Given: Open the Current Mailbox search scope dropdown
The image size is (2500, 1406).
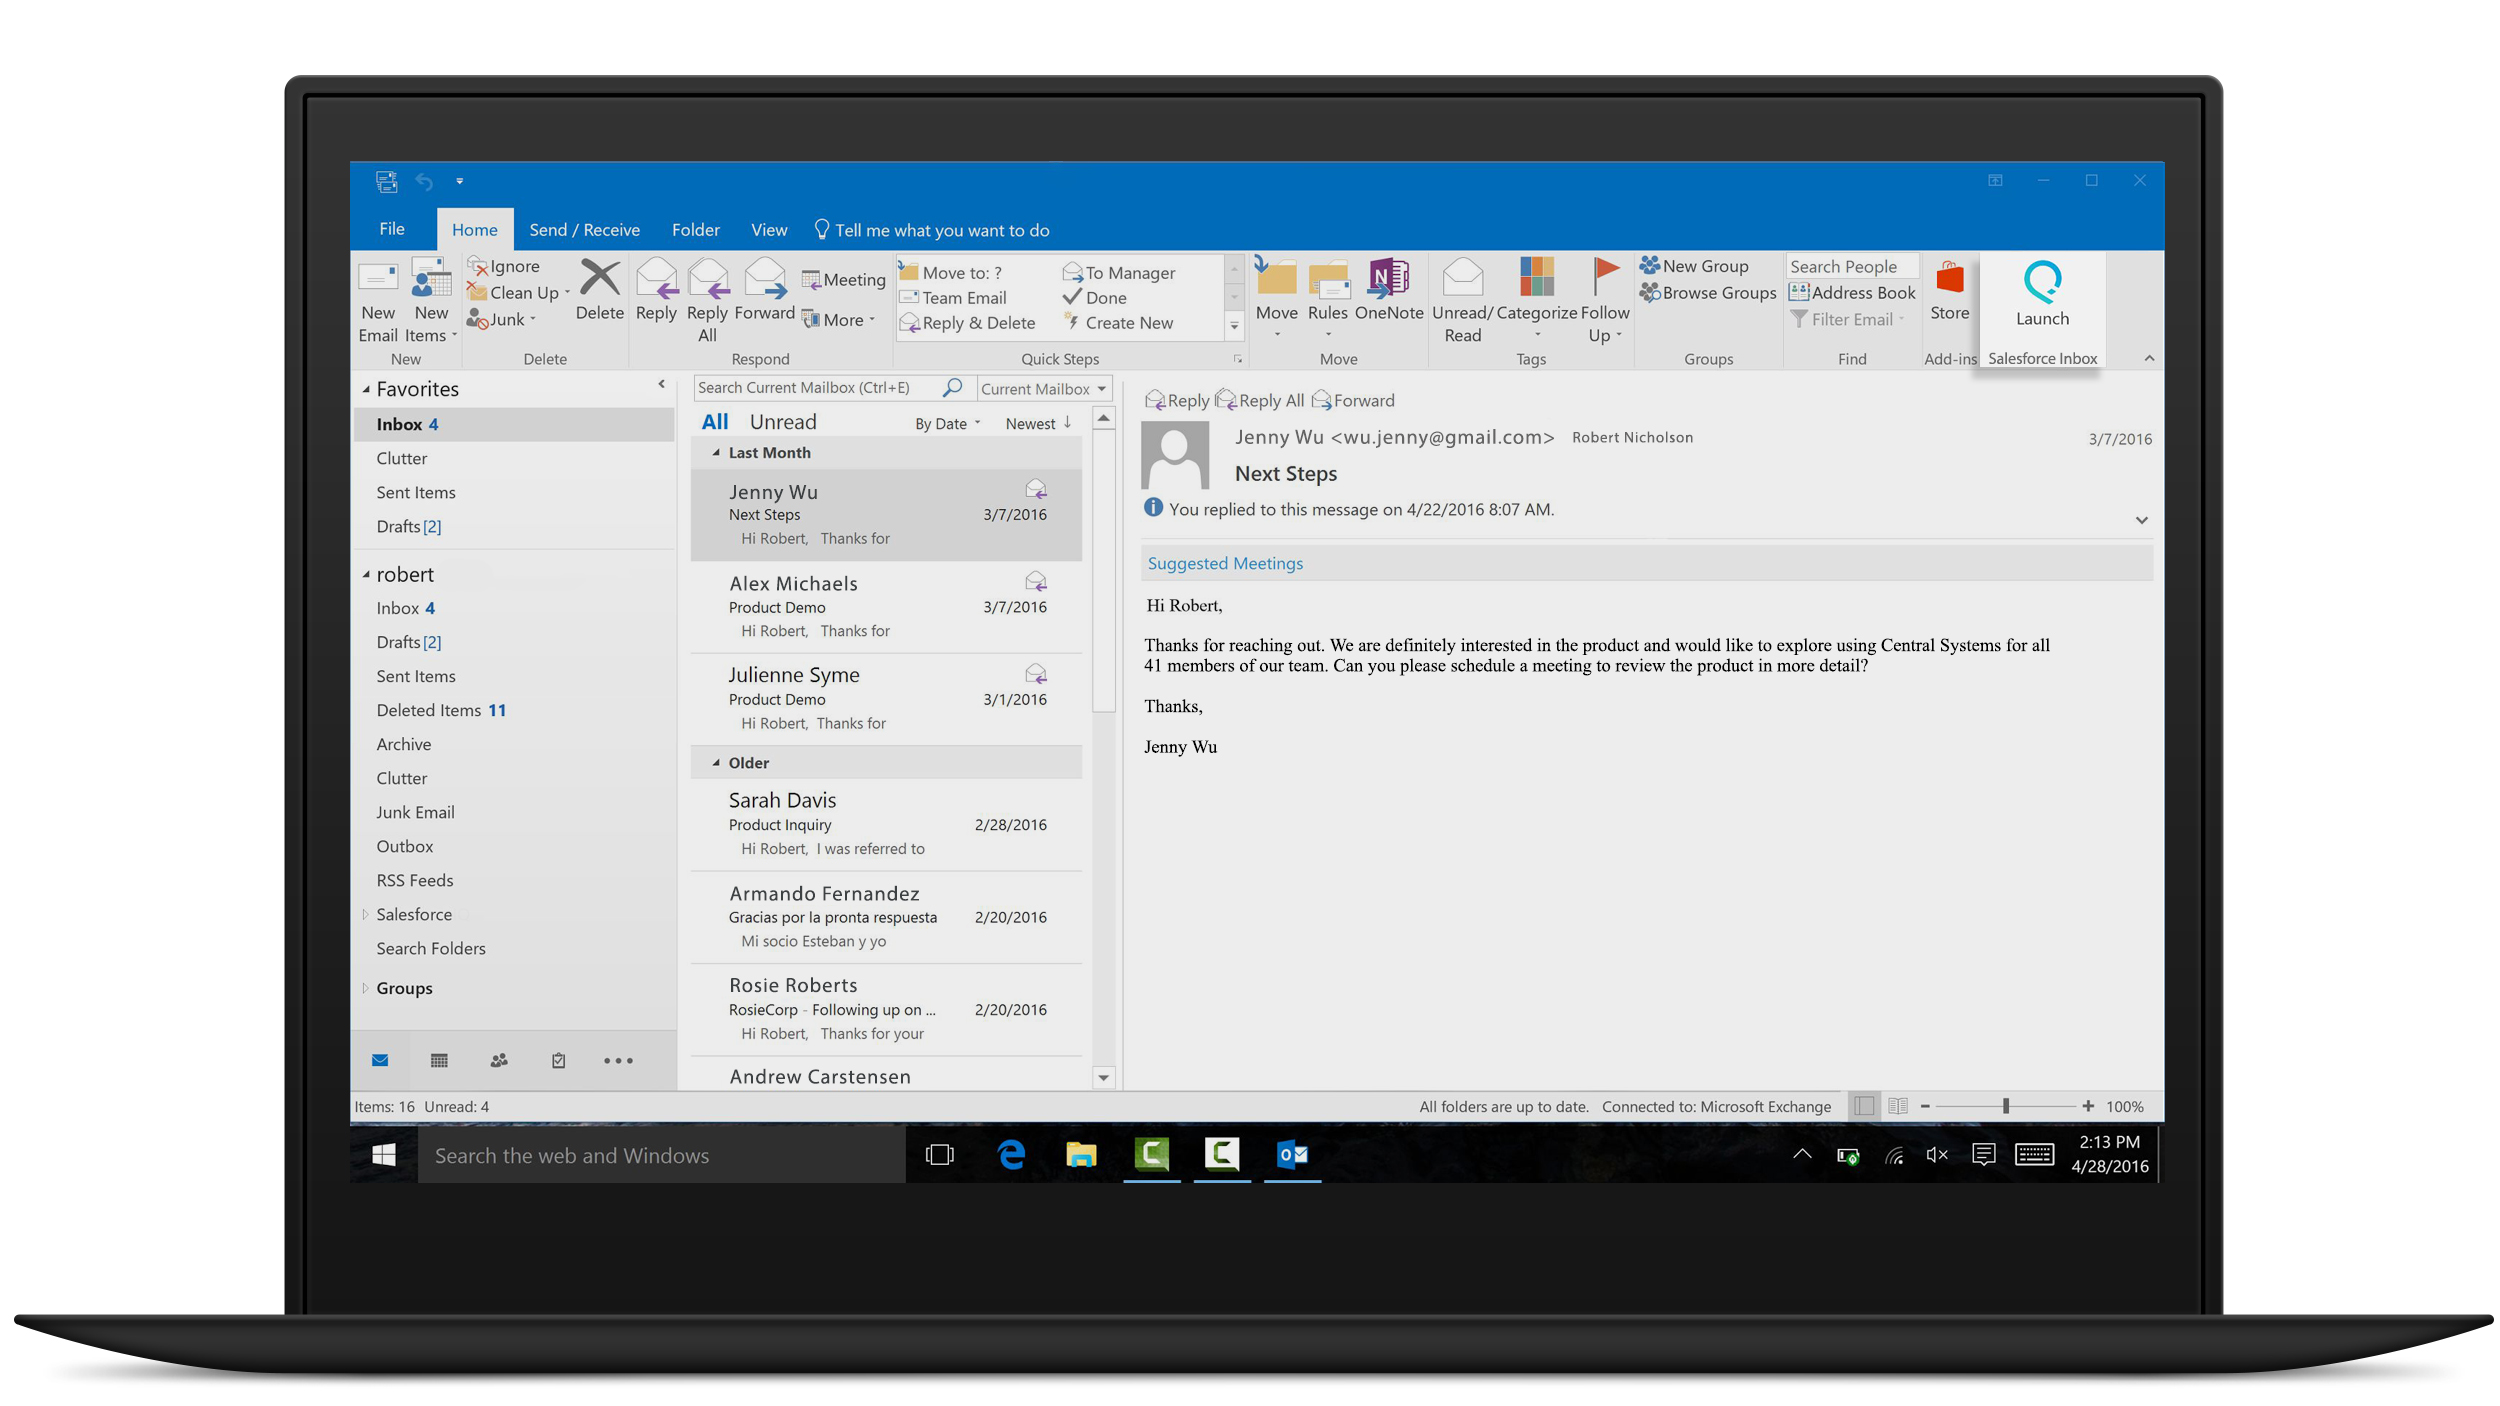Looking at the screenshot, I should [1043, 389].
